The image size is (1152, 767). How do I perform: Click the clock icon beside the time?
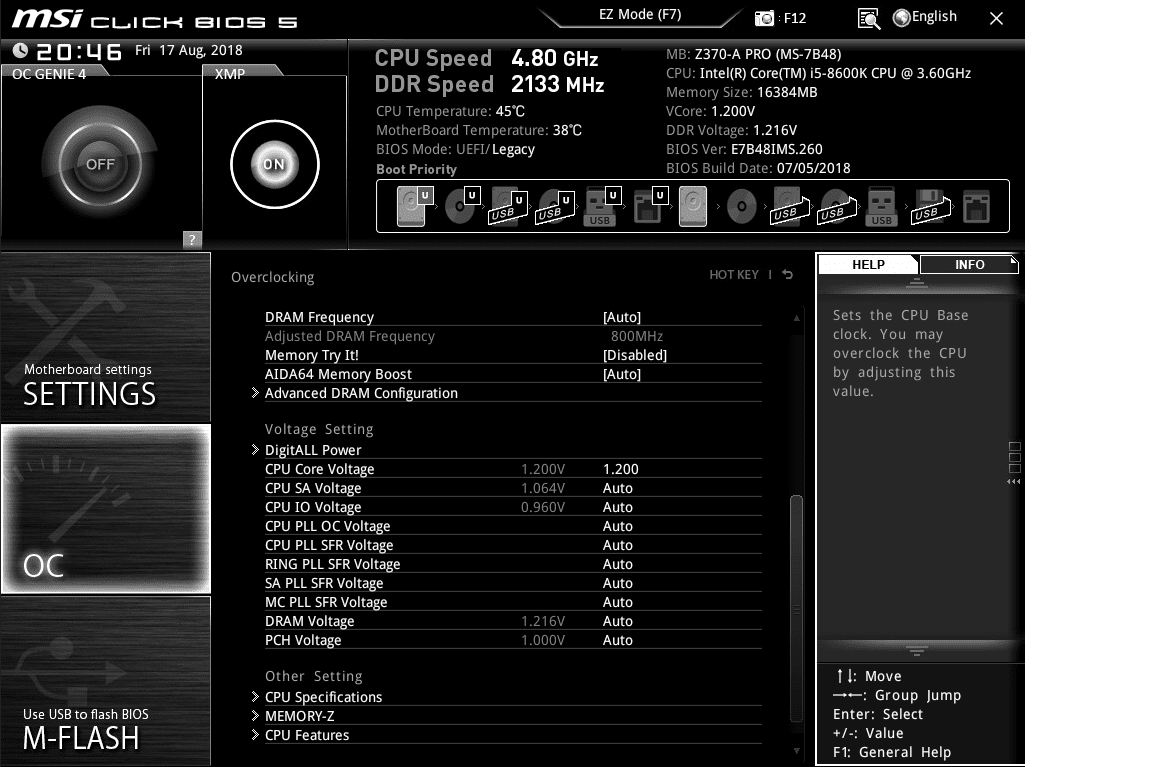(21, 51)
